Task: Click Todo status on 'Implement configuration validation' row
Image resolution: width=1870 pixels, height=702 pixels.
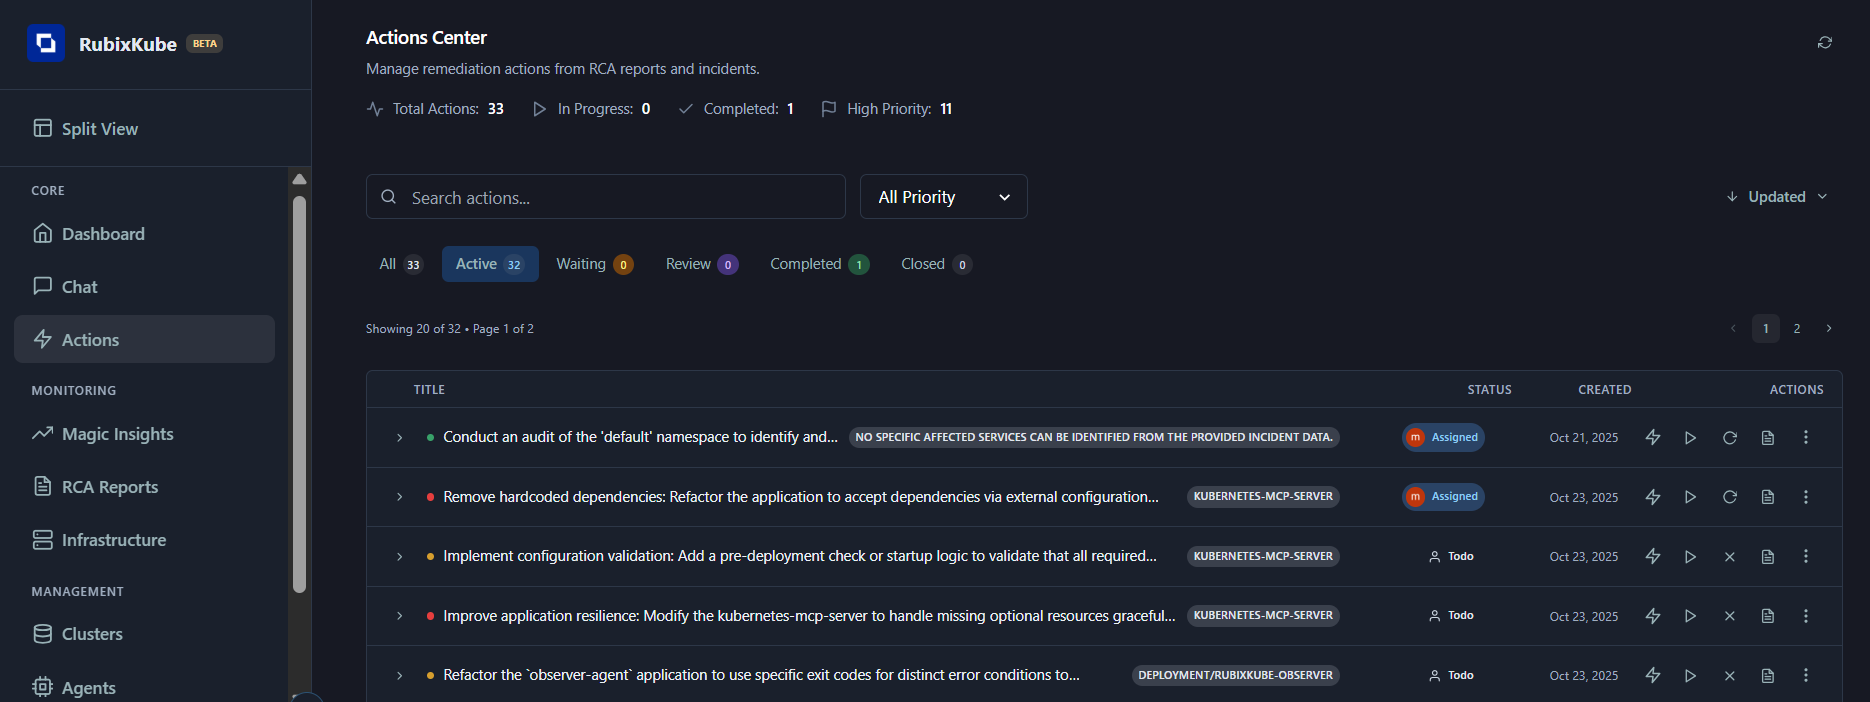Action: [1451, 556]
